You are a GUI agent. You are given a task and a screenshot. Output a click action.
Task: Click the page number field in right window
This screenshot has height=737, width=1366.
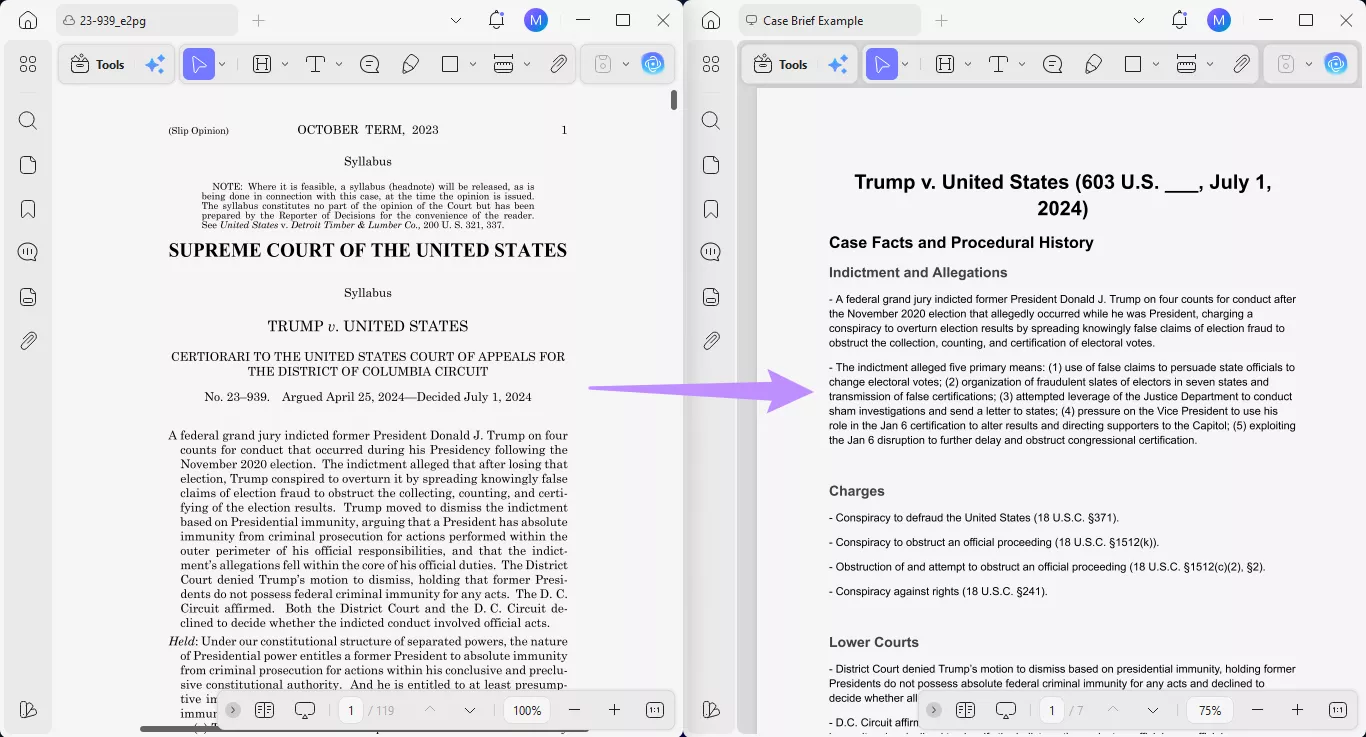[1051, 710]
